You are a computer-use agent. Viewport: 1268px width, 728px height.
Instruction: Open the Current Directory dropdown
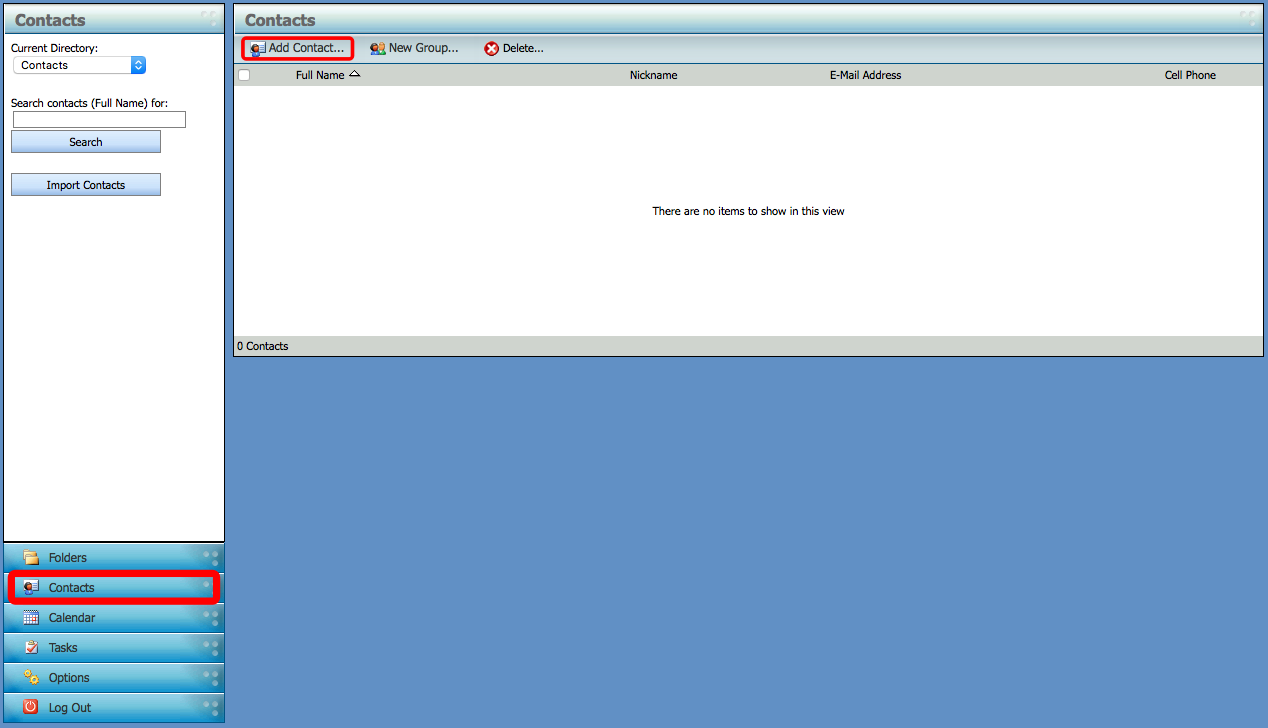point(79,65)
